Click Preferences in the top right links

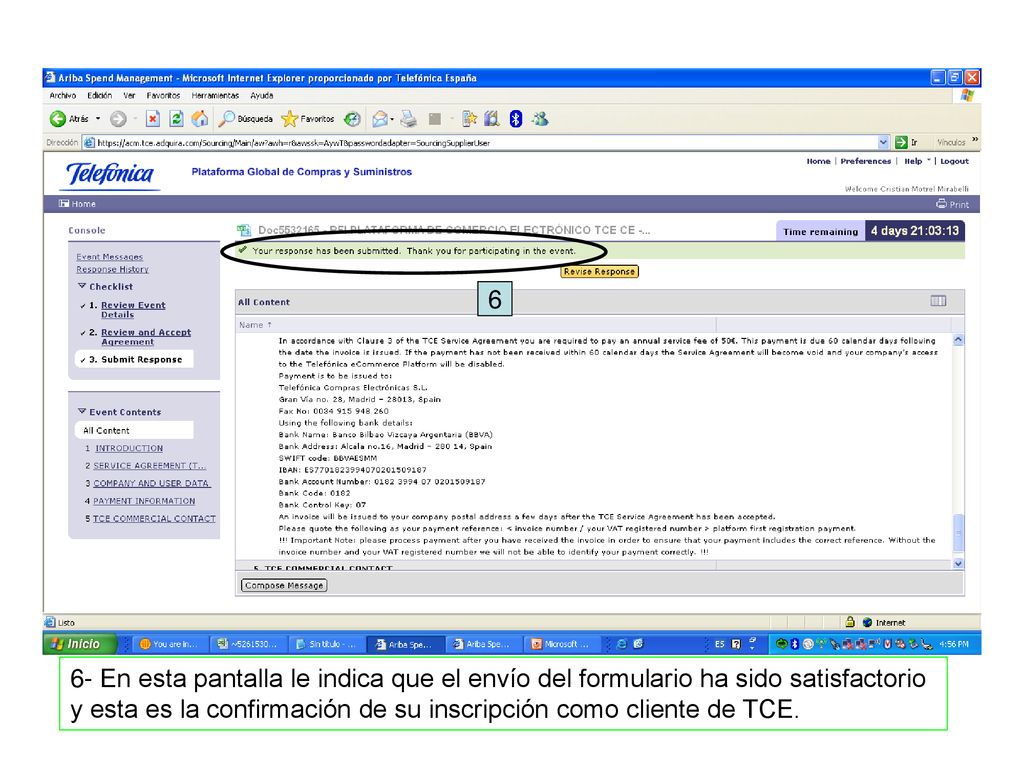(x=865, y=161)
